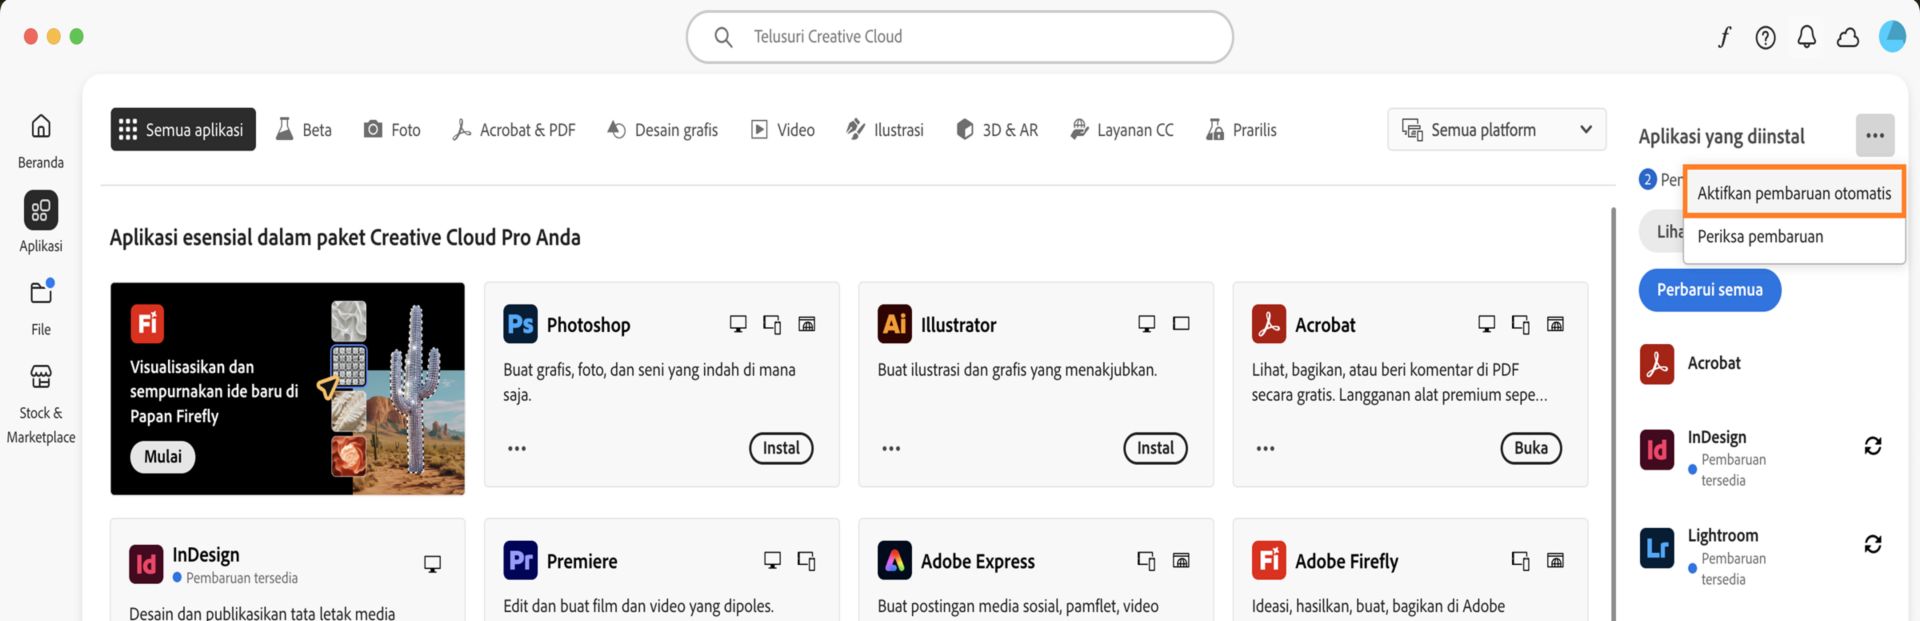This screenshot has height=621, width=1920.
Task: Open Stock & Marketplace in sidebar
Action: tap(41, 377)
